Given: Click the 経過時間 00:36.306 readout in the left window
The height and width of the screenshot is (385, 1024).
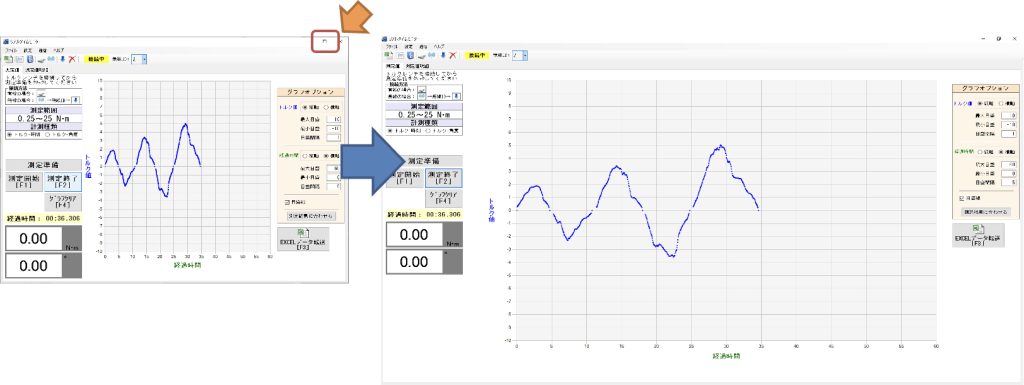Looking at the screenshot, I should (x=44, y=218).
